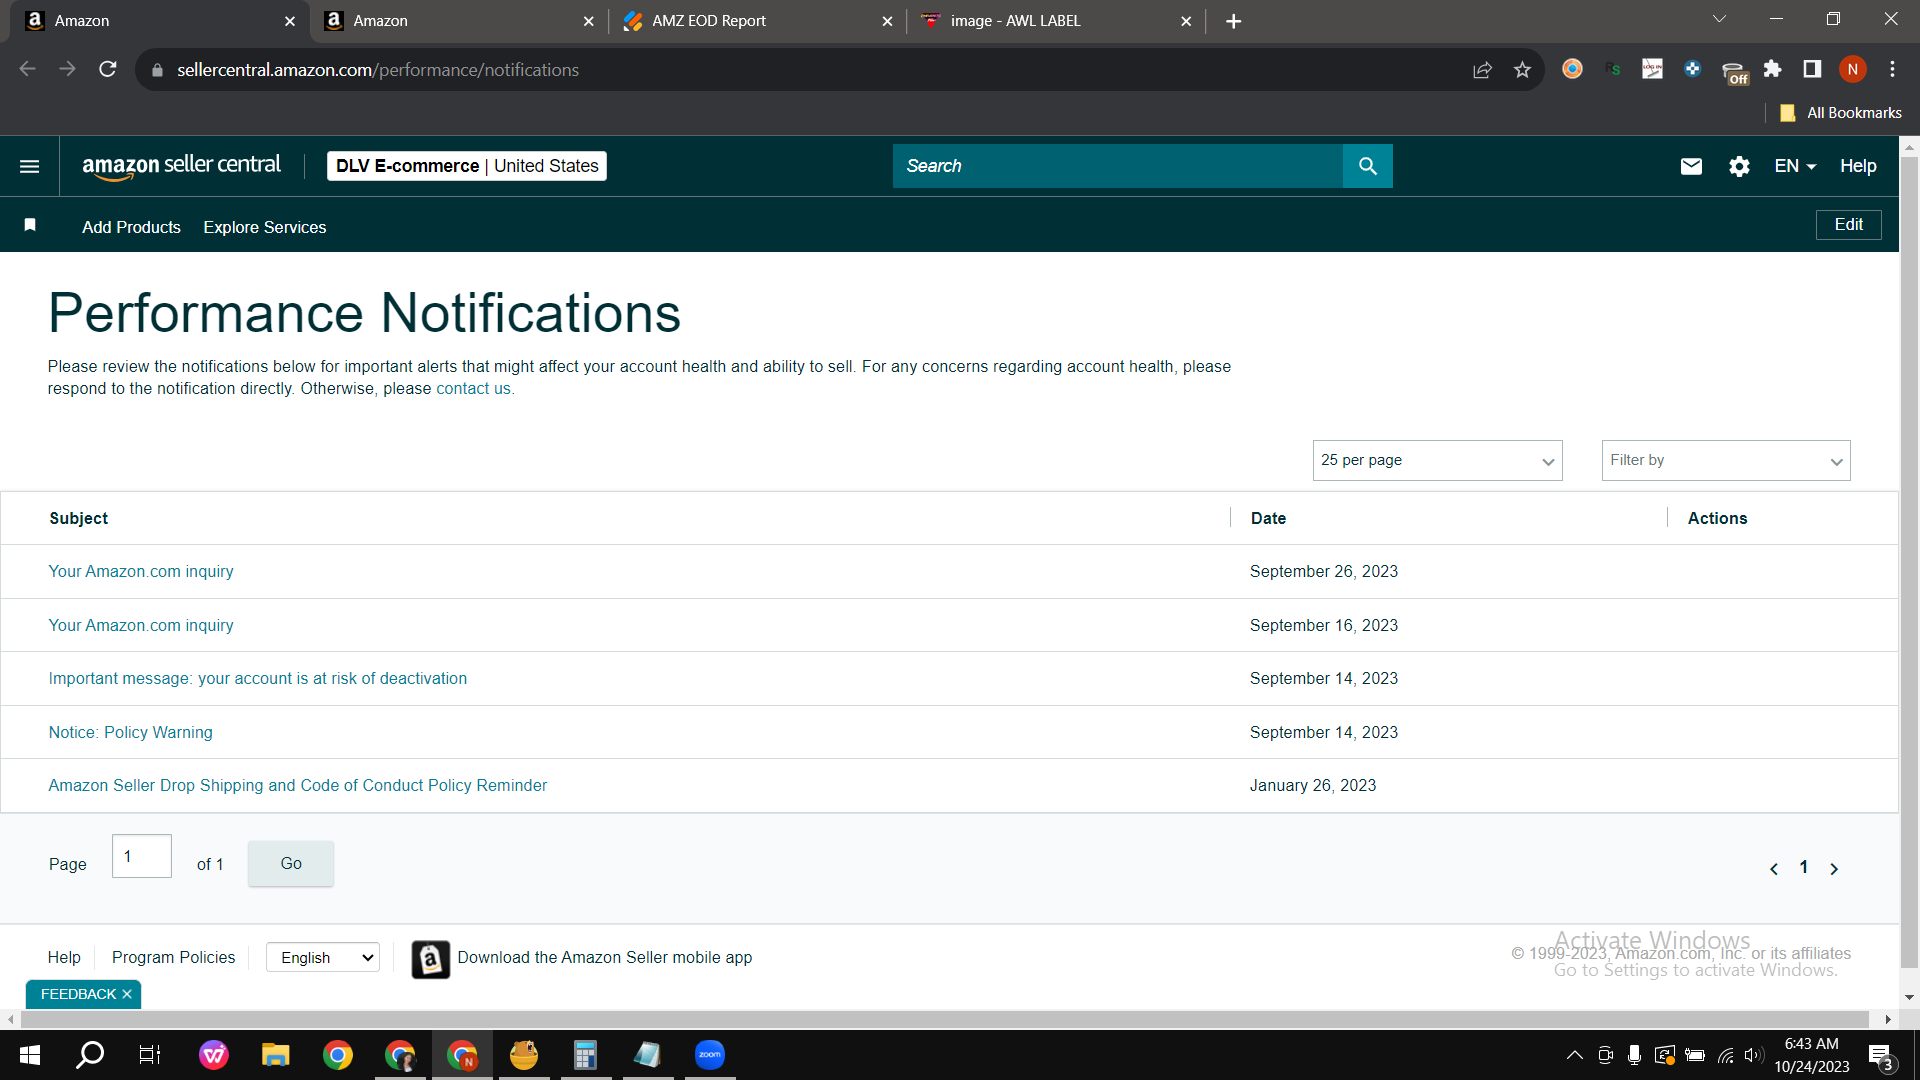Click the bookmark flag icon
This screenshot has height=1080, width=1920.
tap(30, 225)
